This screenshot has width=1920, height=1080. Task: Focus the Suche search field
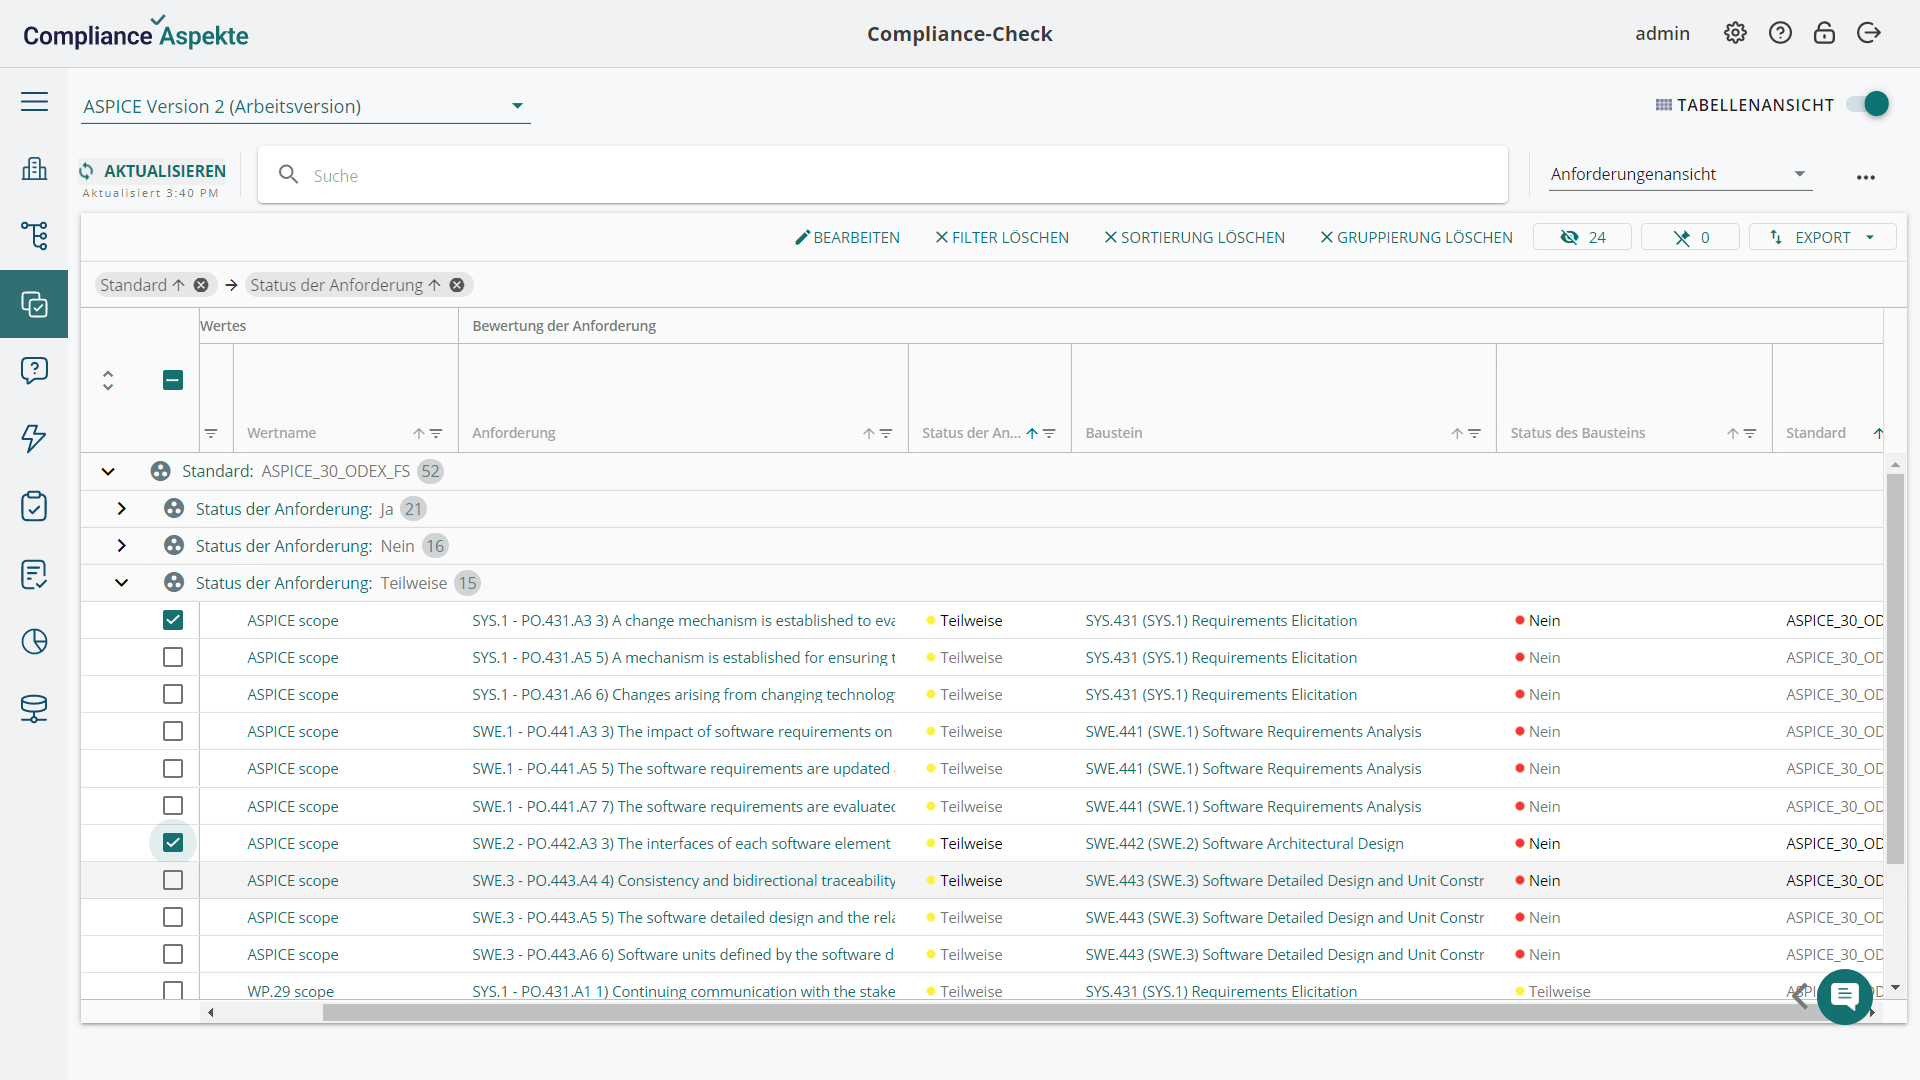883,175
